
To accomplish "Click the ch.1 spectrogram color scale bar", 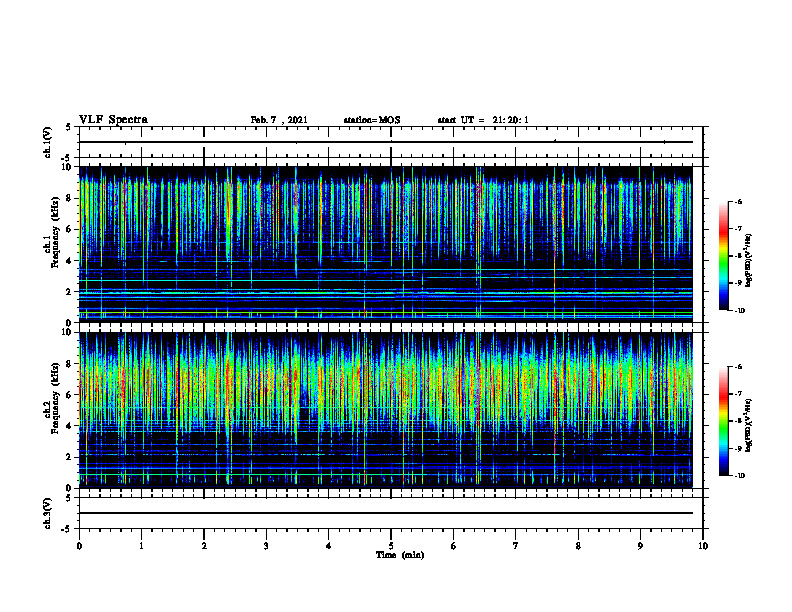I will point(723,256).
